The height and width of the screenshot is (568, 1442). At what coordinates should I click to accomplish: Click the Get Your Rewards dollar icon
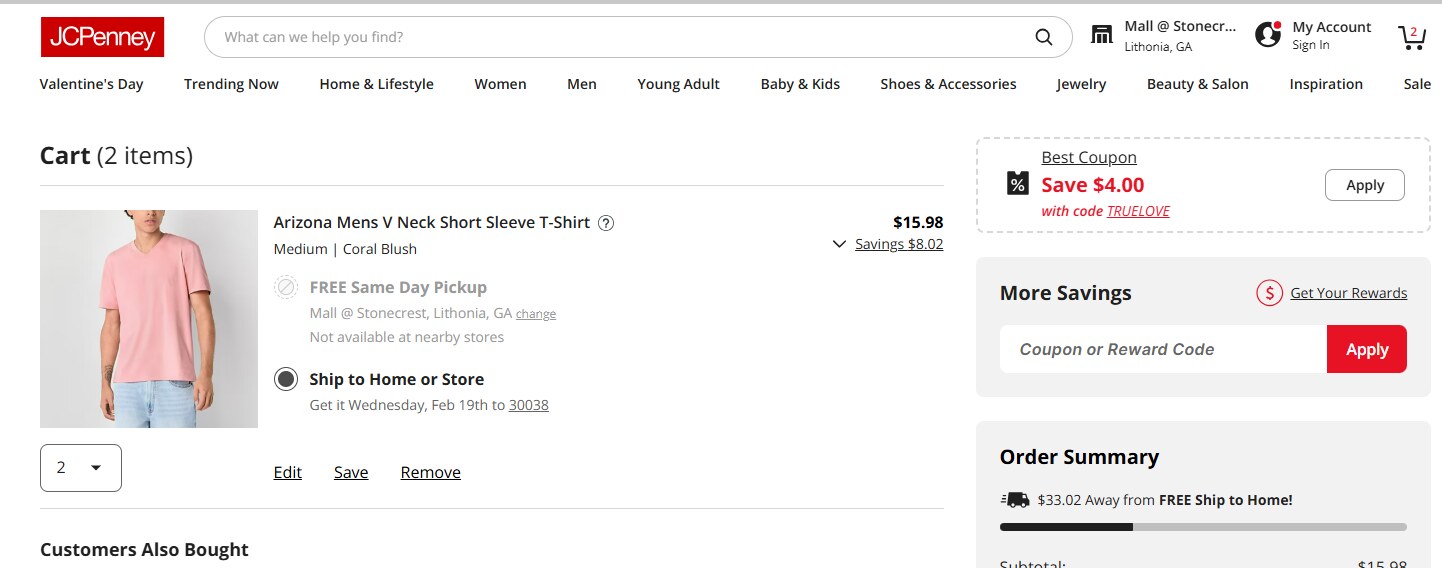click(x=1269, y=293)
